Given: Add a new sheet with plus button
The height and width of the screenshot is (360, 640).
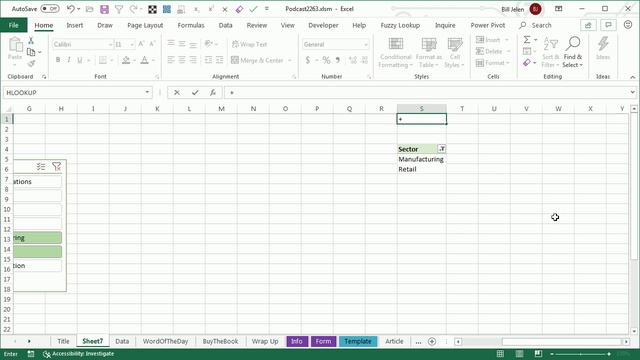Looking at the screenshot, I should coord(432,341).
